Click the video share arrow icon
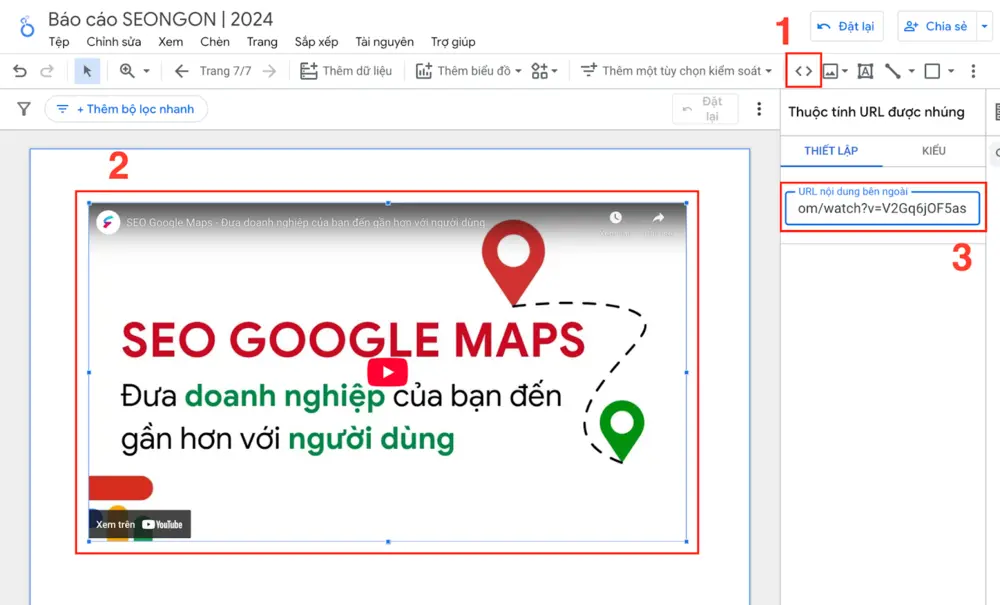Screen dimensions: 1000x605 [x=658, y=218]
